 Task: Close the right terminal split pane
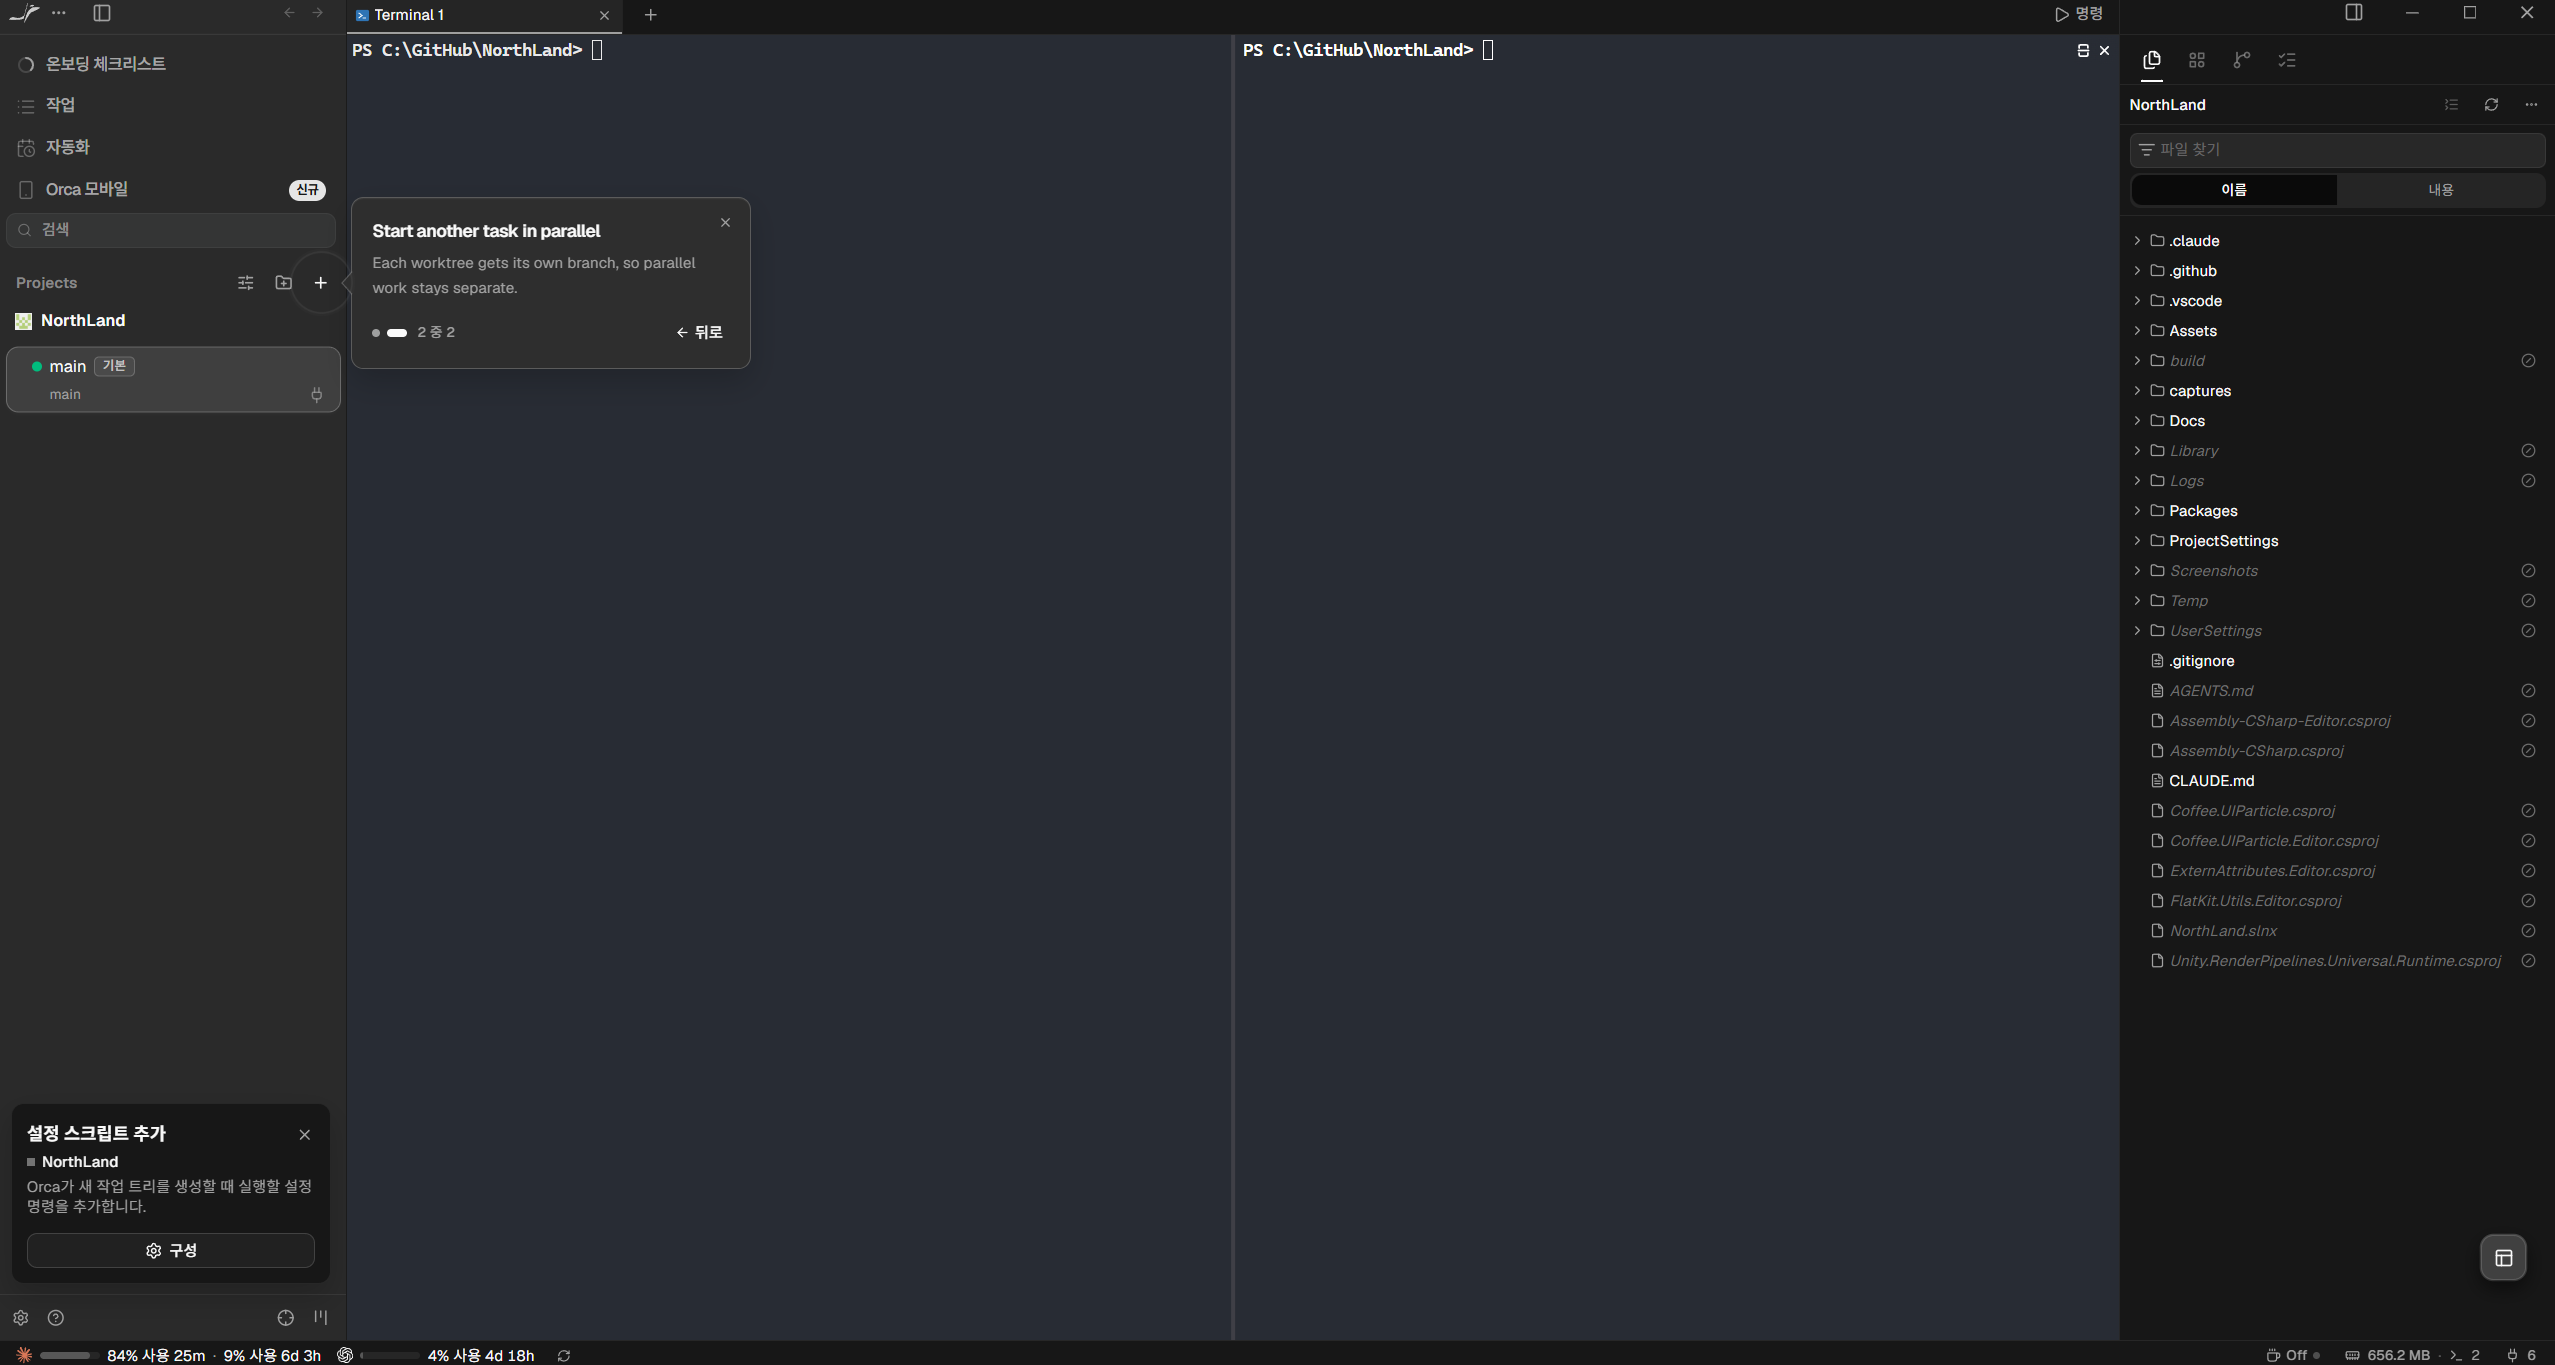click(x=2104, y=50)
